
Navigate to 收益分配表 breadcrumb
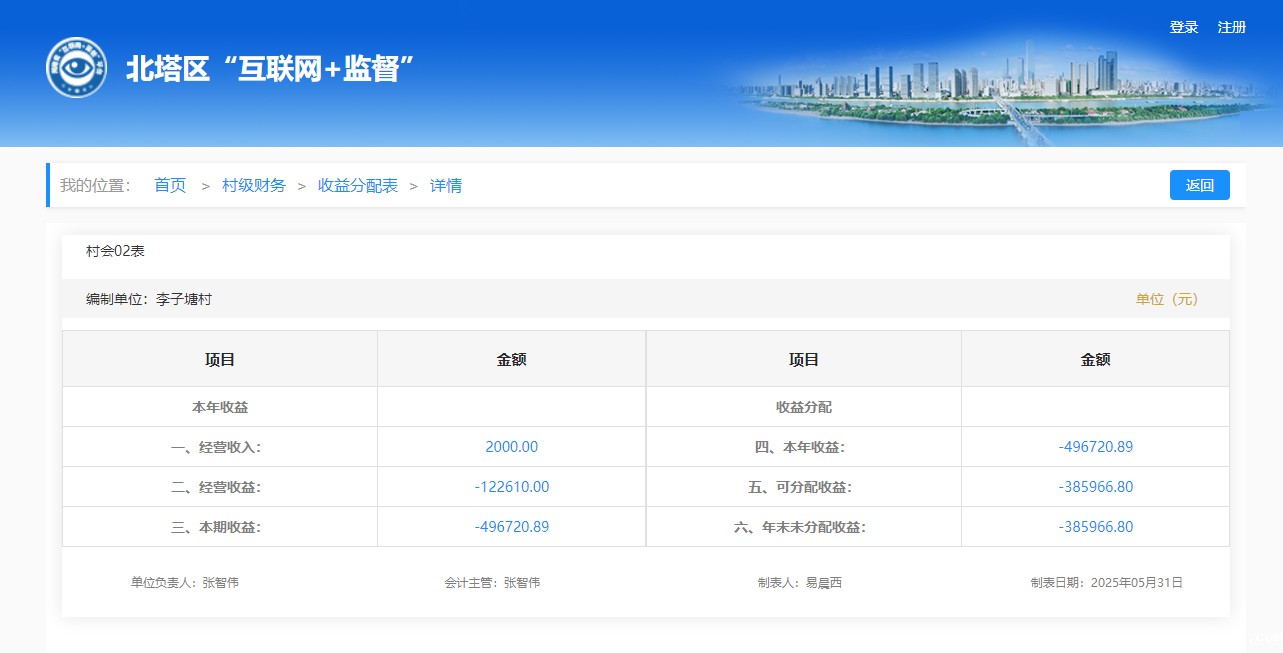pos(358,185)
